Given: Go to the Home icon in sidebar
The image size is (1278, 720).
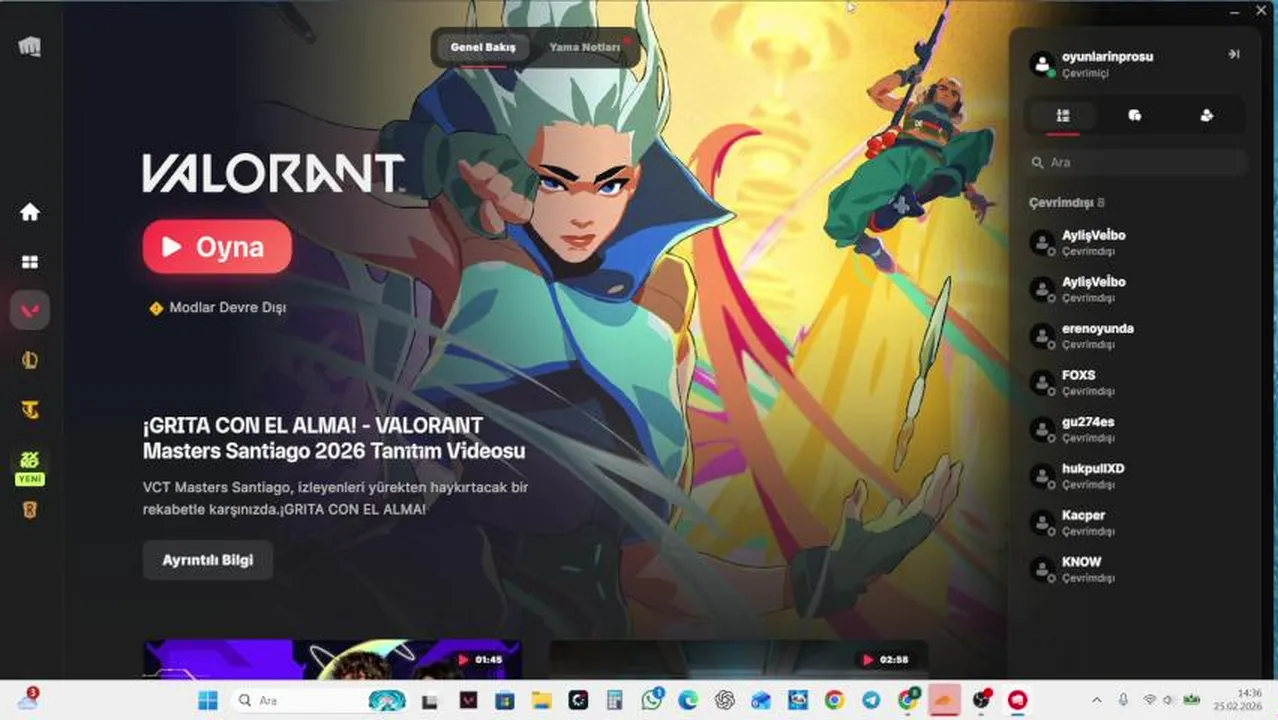Looking at the screenshot, I should tap(30, 212).
